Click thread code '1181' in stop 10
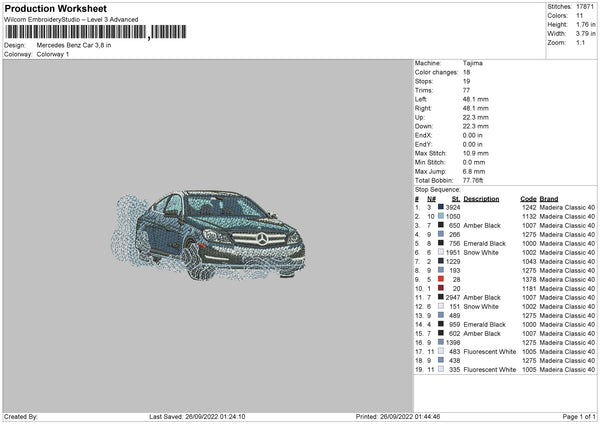 (x=529, y=289)
